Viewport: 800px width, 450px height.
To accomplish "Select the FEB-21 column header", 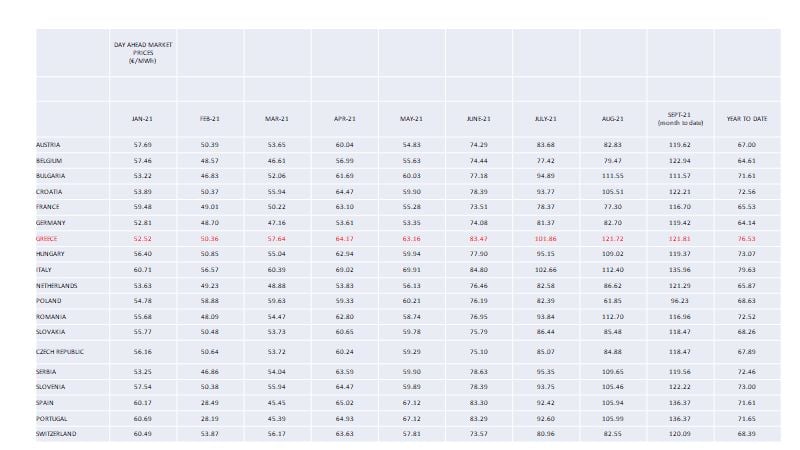I will coord(210,119).
